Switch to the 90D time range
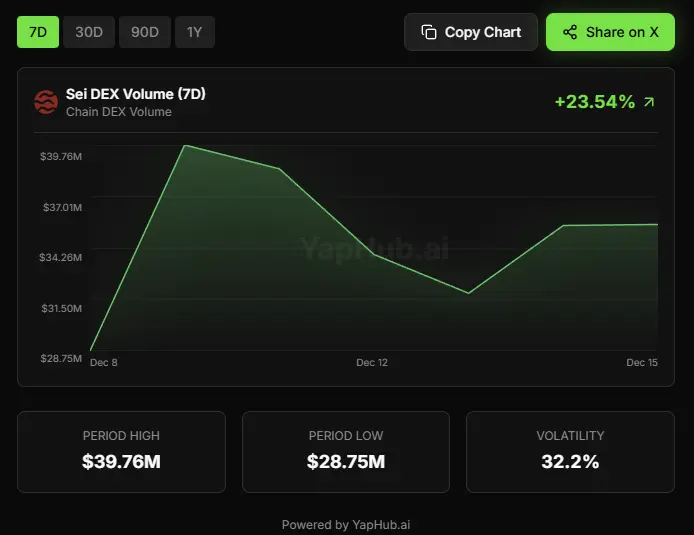The image size is (694, 535). point(145,32)
